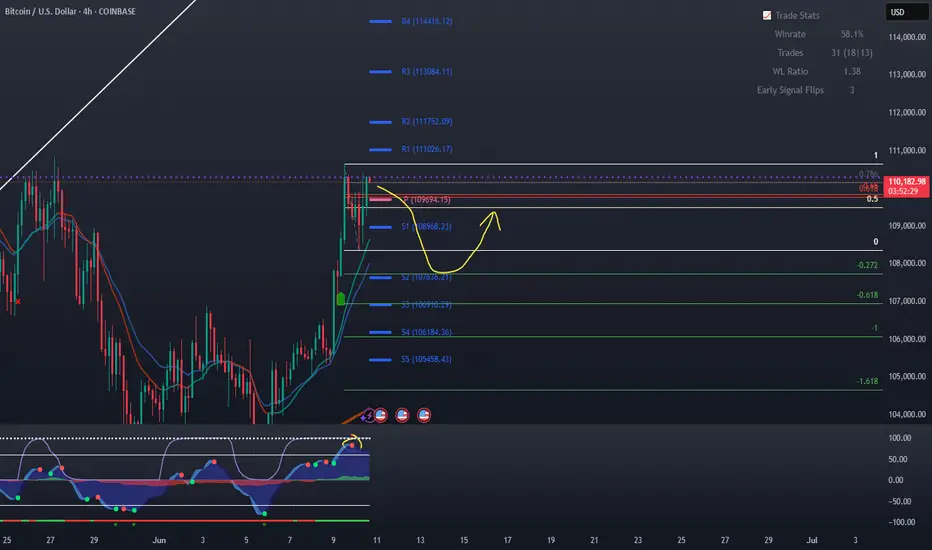Select the S4 (106184.36) pivot label
The width and height of the screenshot is (932, 550).
(x=426, y=332)
